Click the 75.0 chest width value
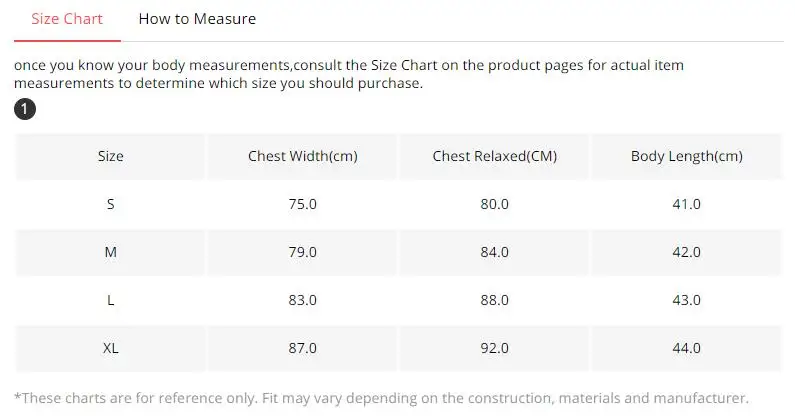Image resolution: width=795 pixels, height=420 pixels. pyautogui.click(x=302, y=204)
